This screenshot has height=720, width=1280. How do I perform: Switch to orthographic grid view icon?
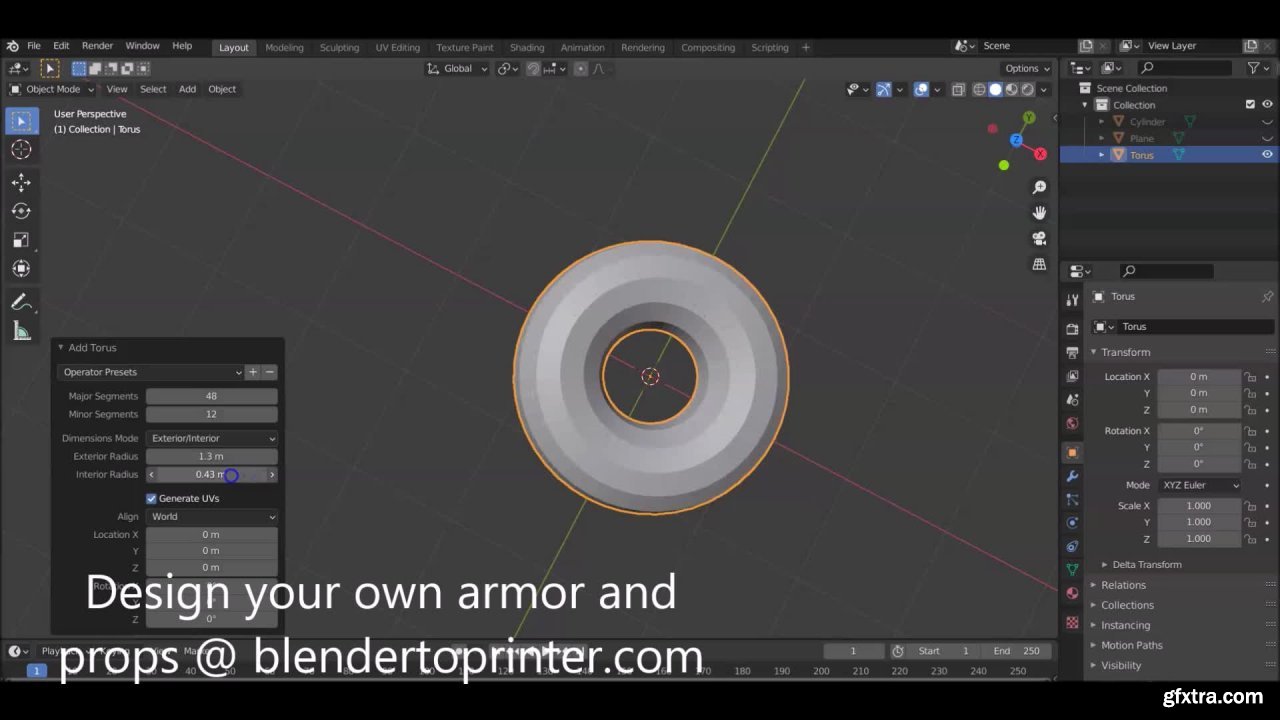1039,265
